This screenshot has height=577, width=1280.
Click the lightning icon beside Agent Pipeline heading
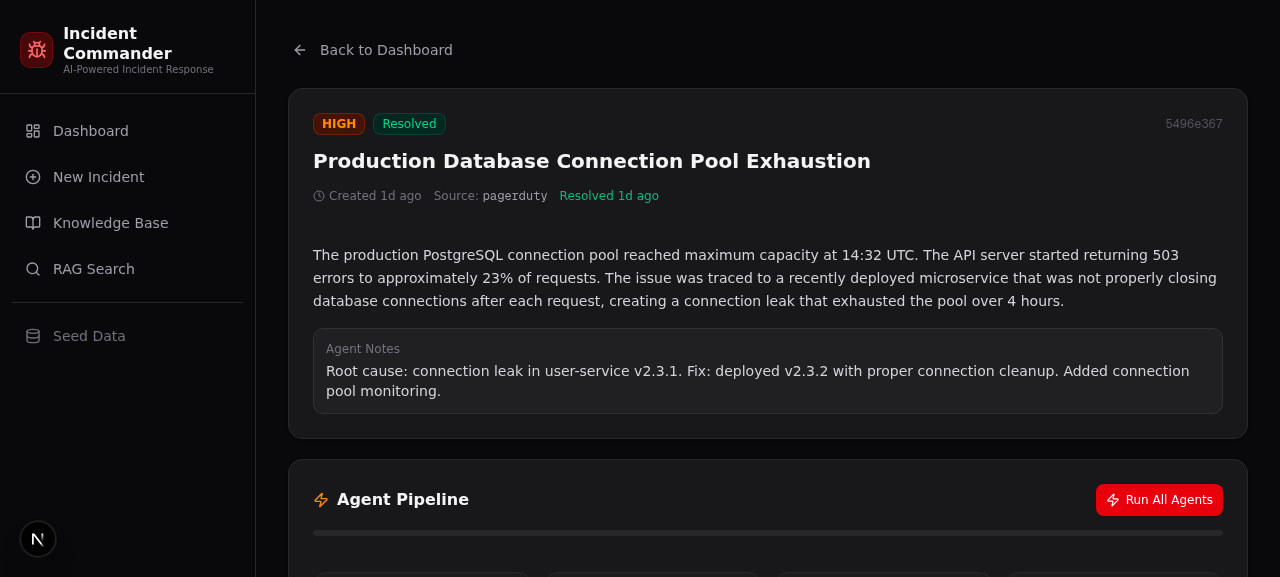[321, 500]
